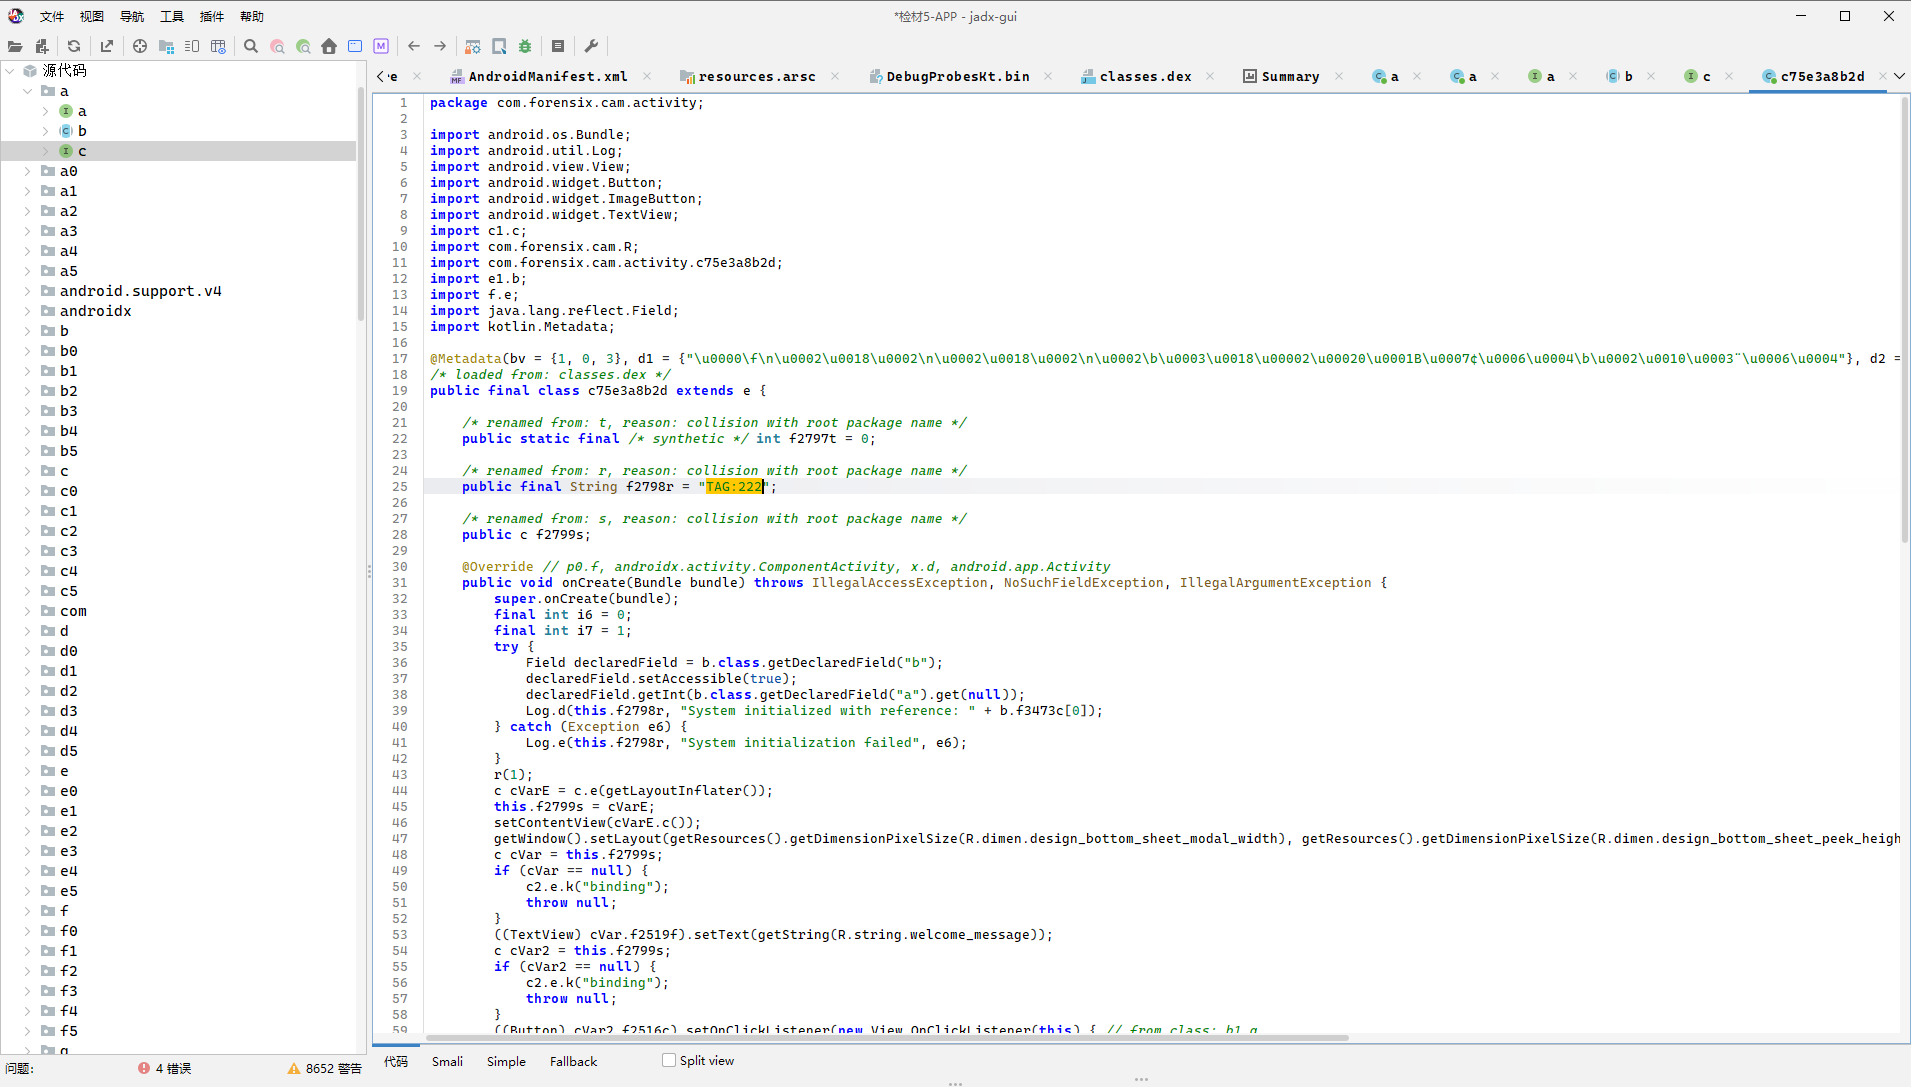Click the export project icon
Image resolution: width=1911 pixels, height=1087 pixels.
pyautogui.click(x=107, y=46)
